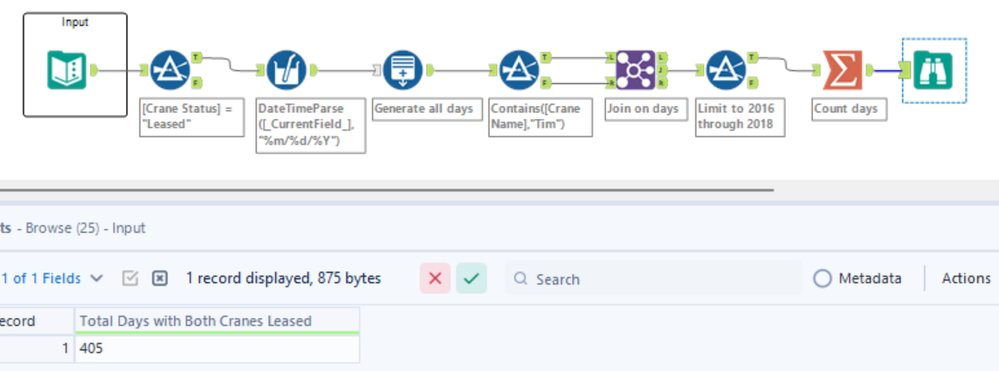The width and height of the screenshot is (999, 371).
Task: Click the Join on days tool
Action: tap(636, 69)
